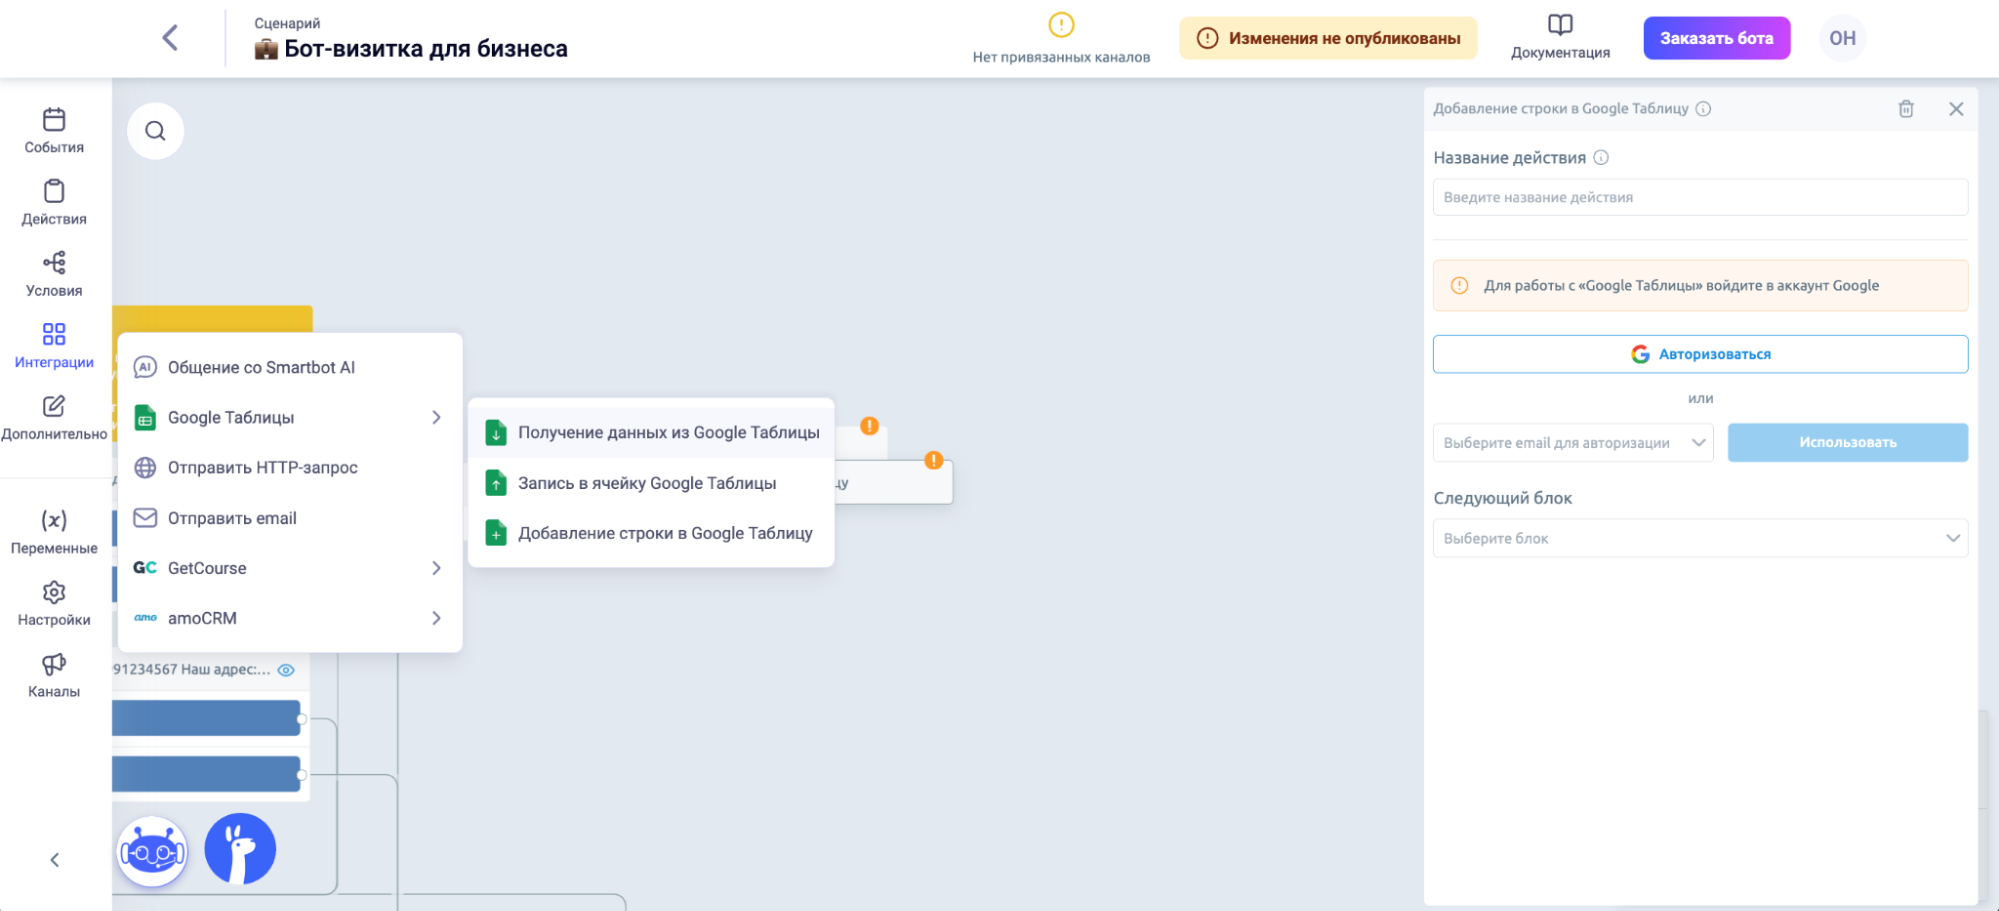Open the Переменные panel
The image size is (1999, 911).
point(54,532)
